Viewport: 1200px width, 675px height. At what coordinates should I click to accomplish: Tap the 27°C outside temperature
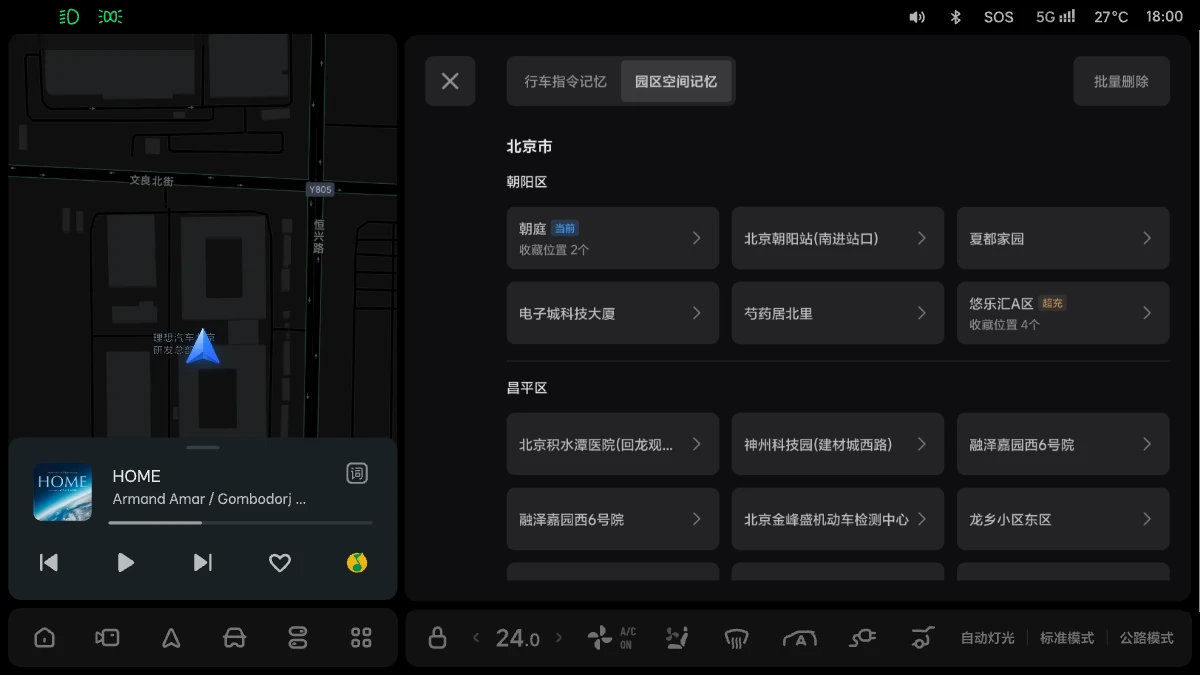point(1111,17)
